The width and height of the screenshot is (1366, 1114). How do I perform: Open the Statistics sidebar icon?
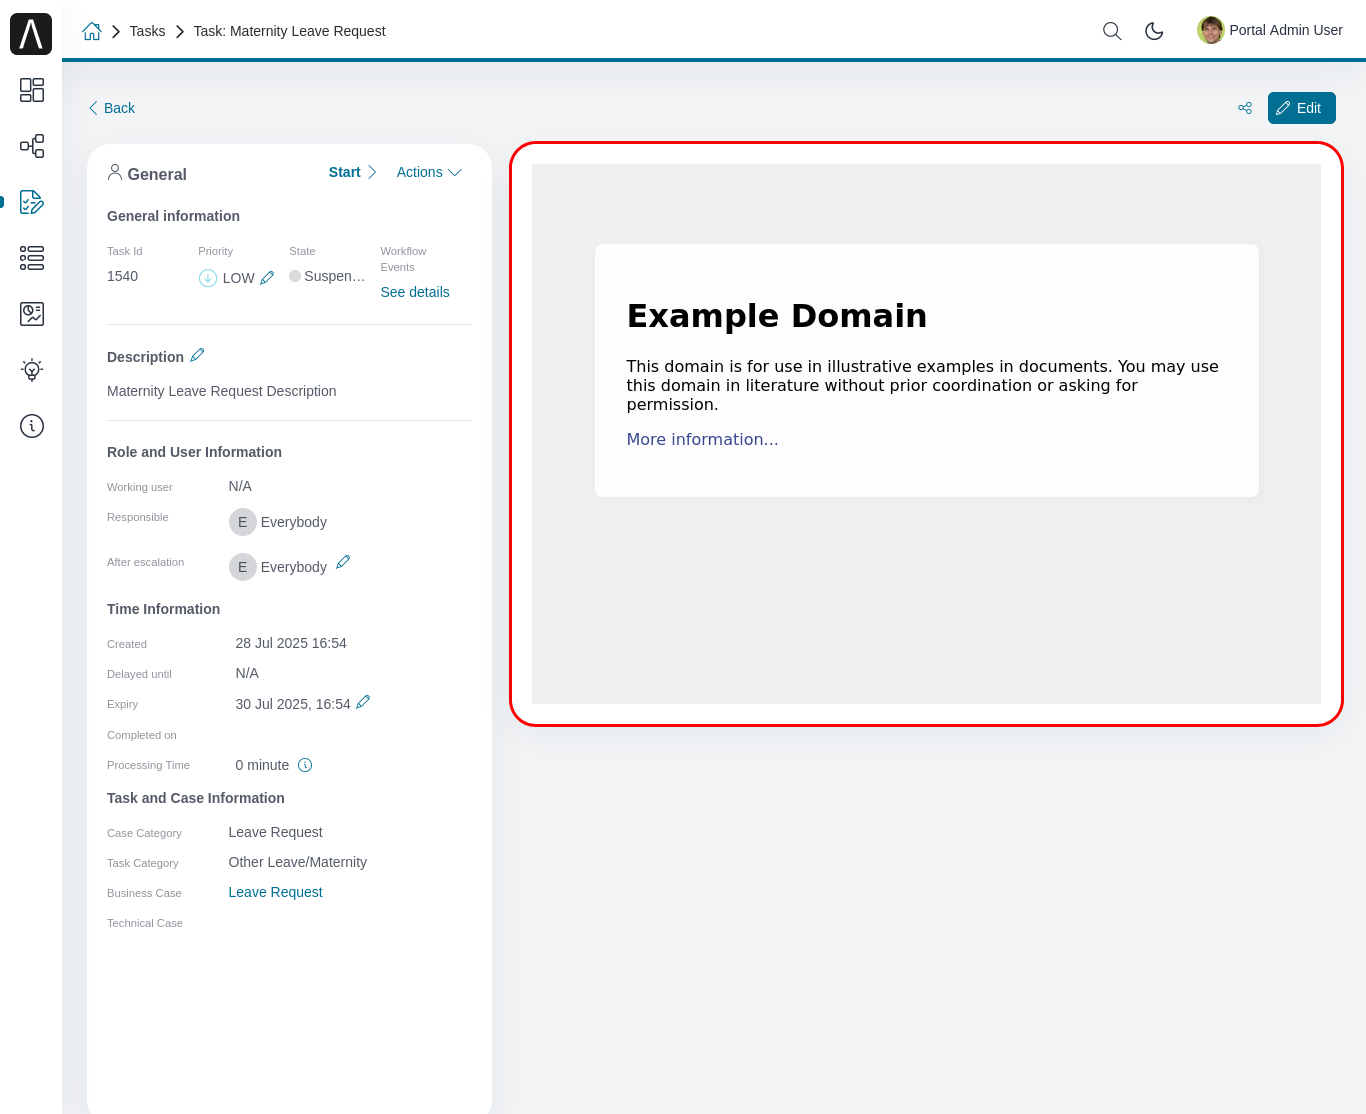click(x=31, y=313)
